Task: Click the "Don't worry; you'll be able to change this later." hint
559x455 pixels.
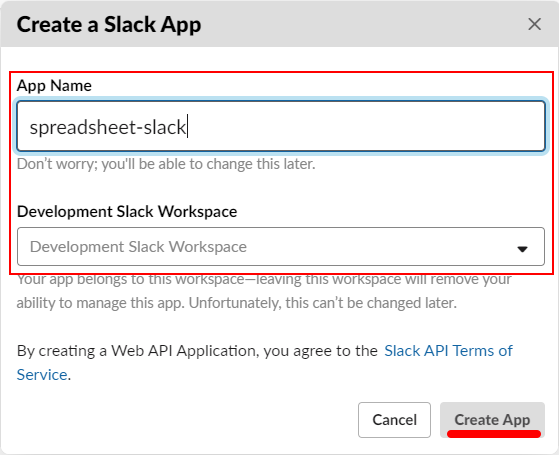Action: click(166, 164)
